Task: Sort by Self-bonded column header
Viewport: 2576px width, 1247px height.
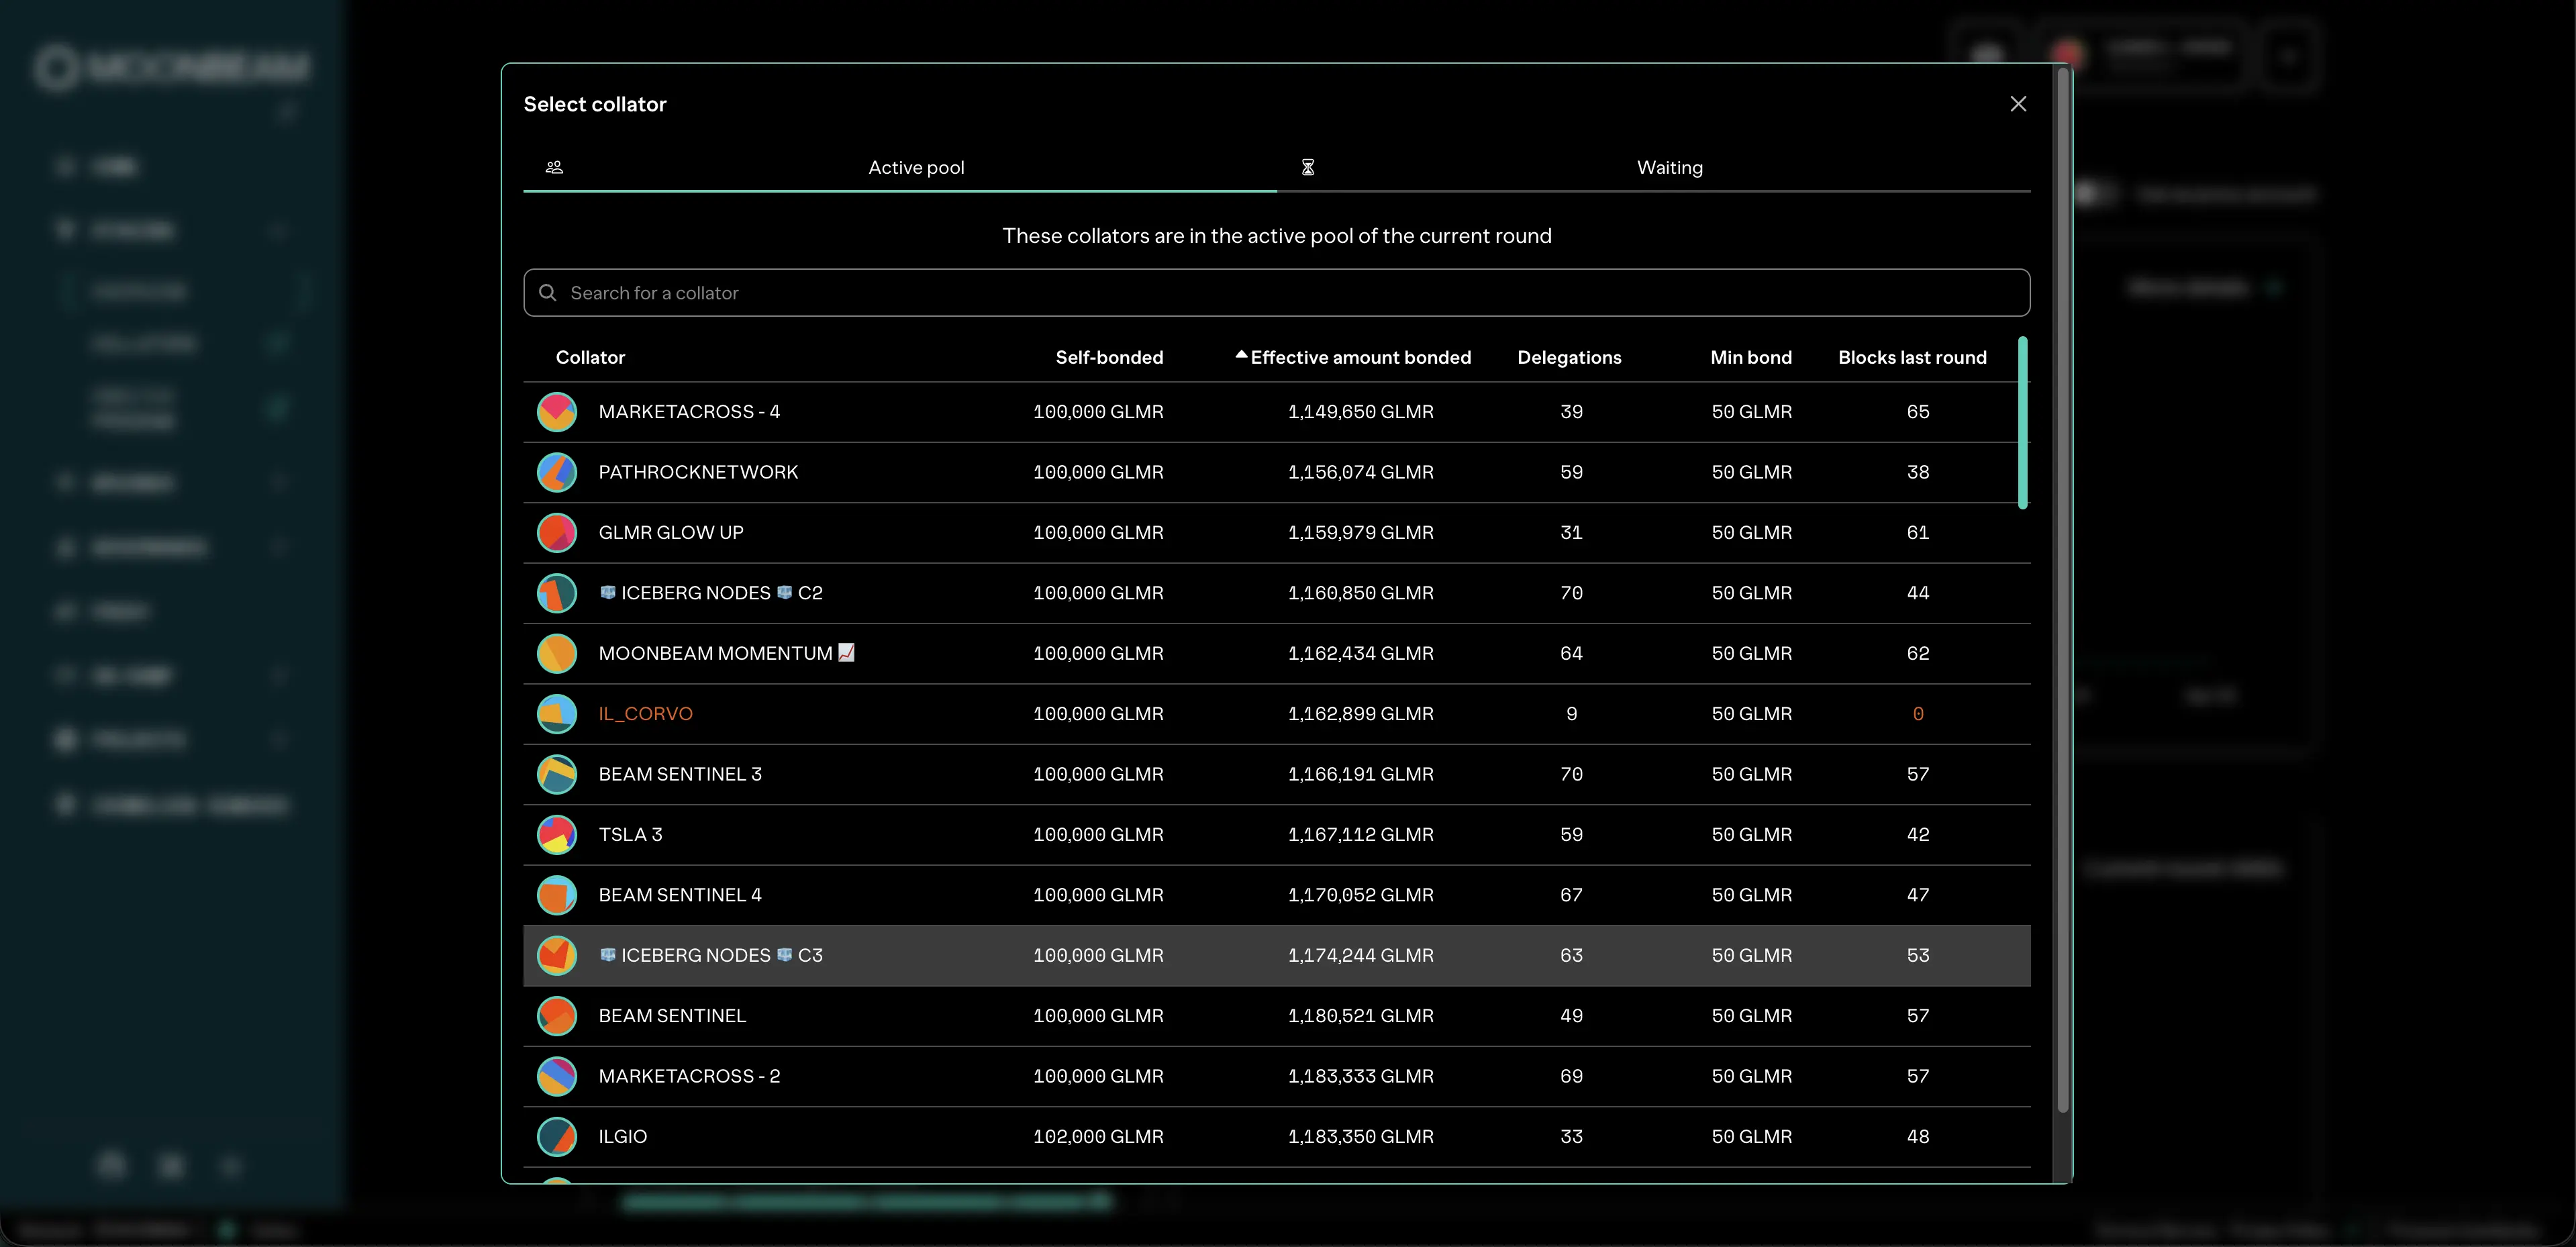Action: pyautogui.click(x=1109, y=358)
